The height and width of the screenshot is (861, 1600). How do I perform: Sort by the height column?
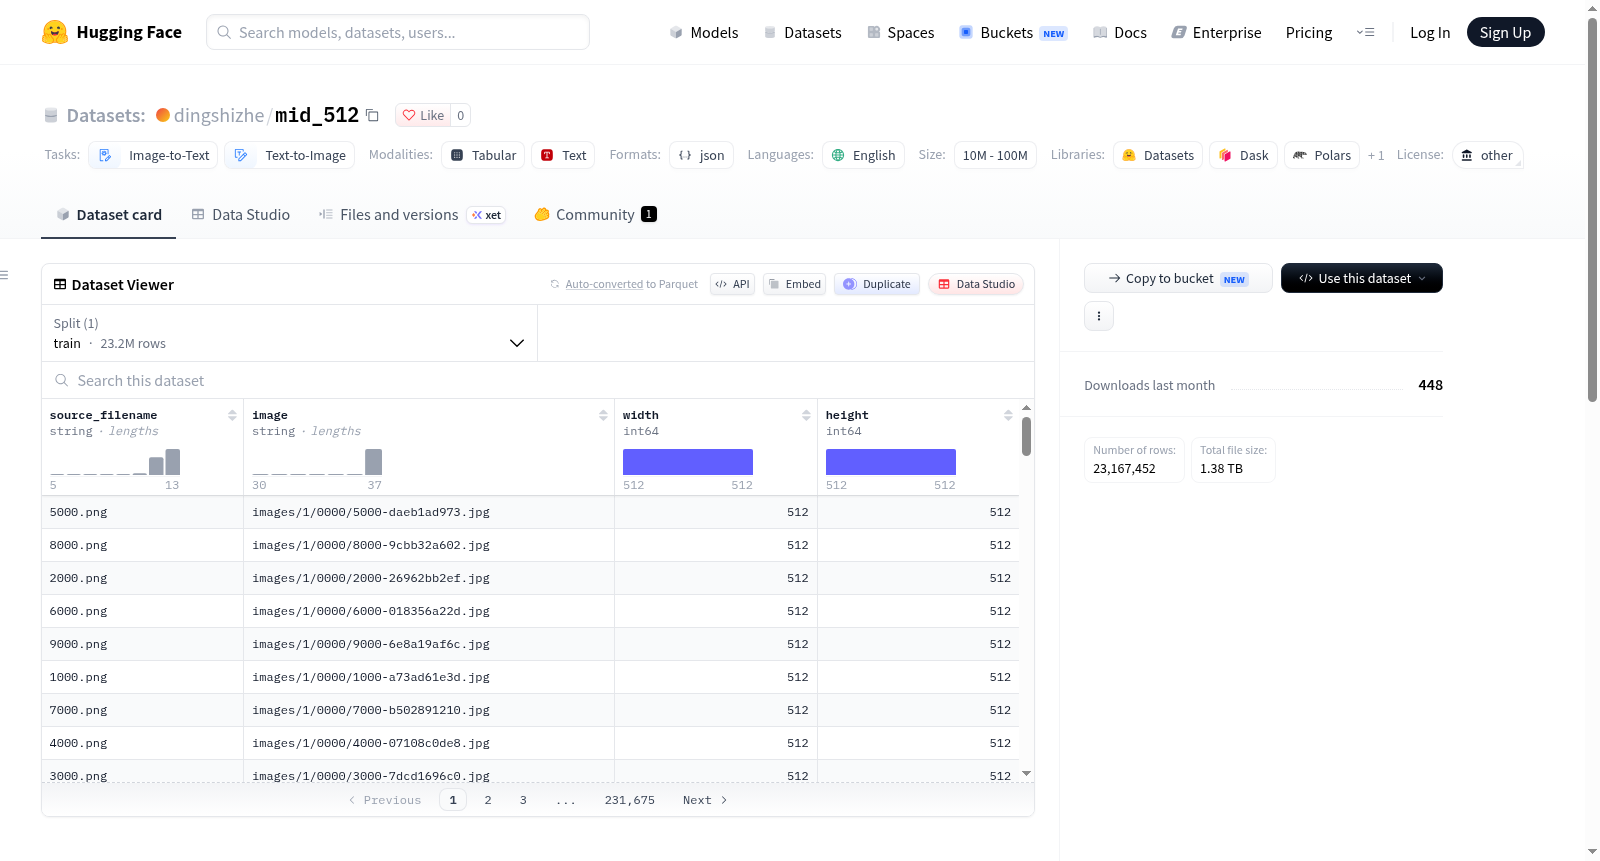[x=1008, y=415]
